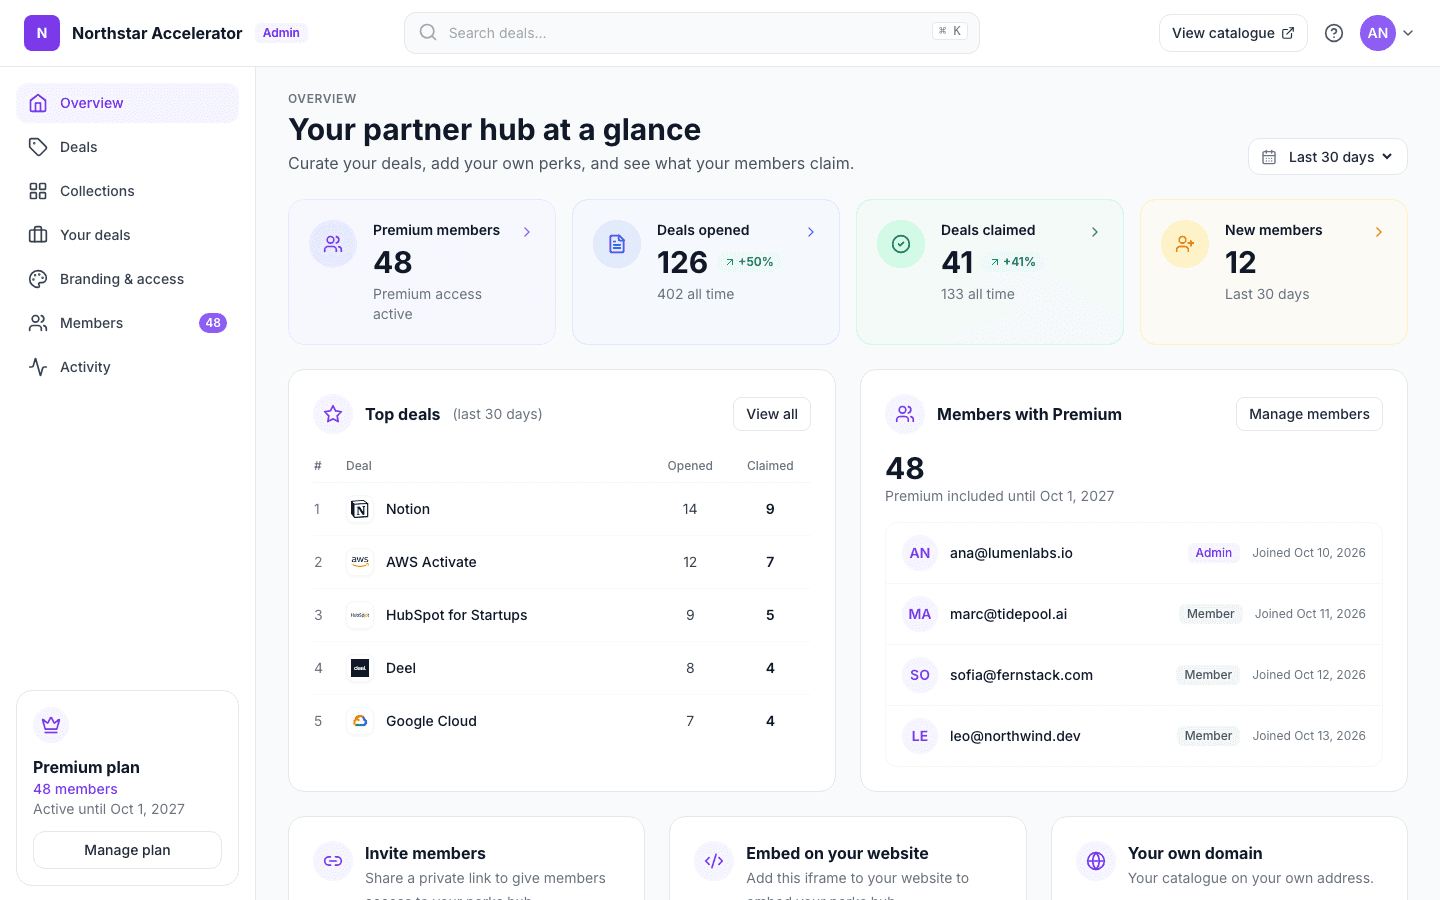The width and height of the screenshot is (1440, 900).
Task: Click the Deals opened document icon
Action: click(617, 244)
